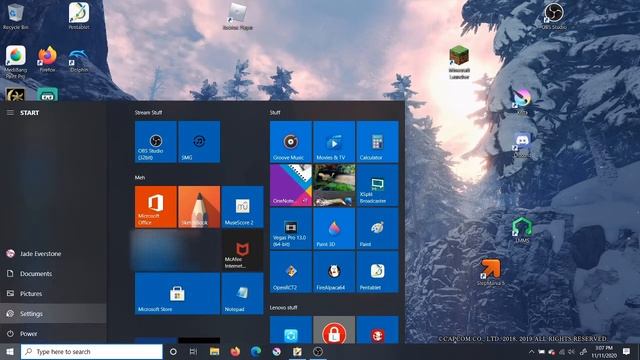The width and height of the screenshot is (640, 360).
Task: Open the SketchBook pencil tile
Action: click(199, 207)
